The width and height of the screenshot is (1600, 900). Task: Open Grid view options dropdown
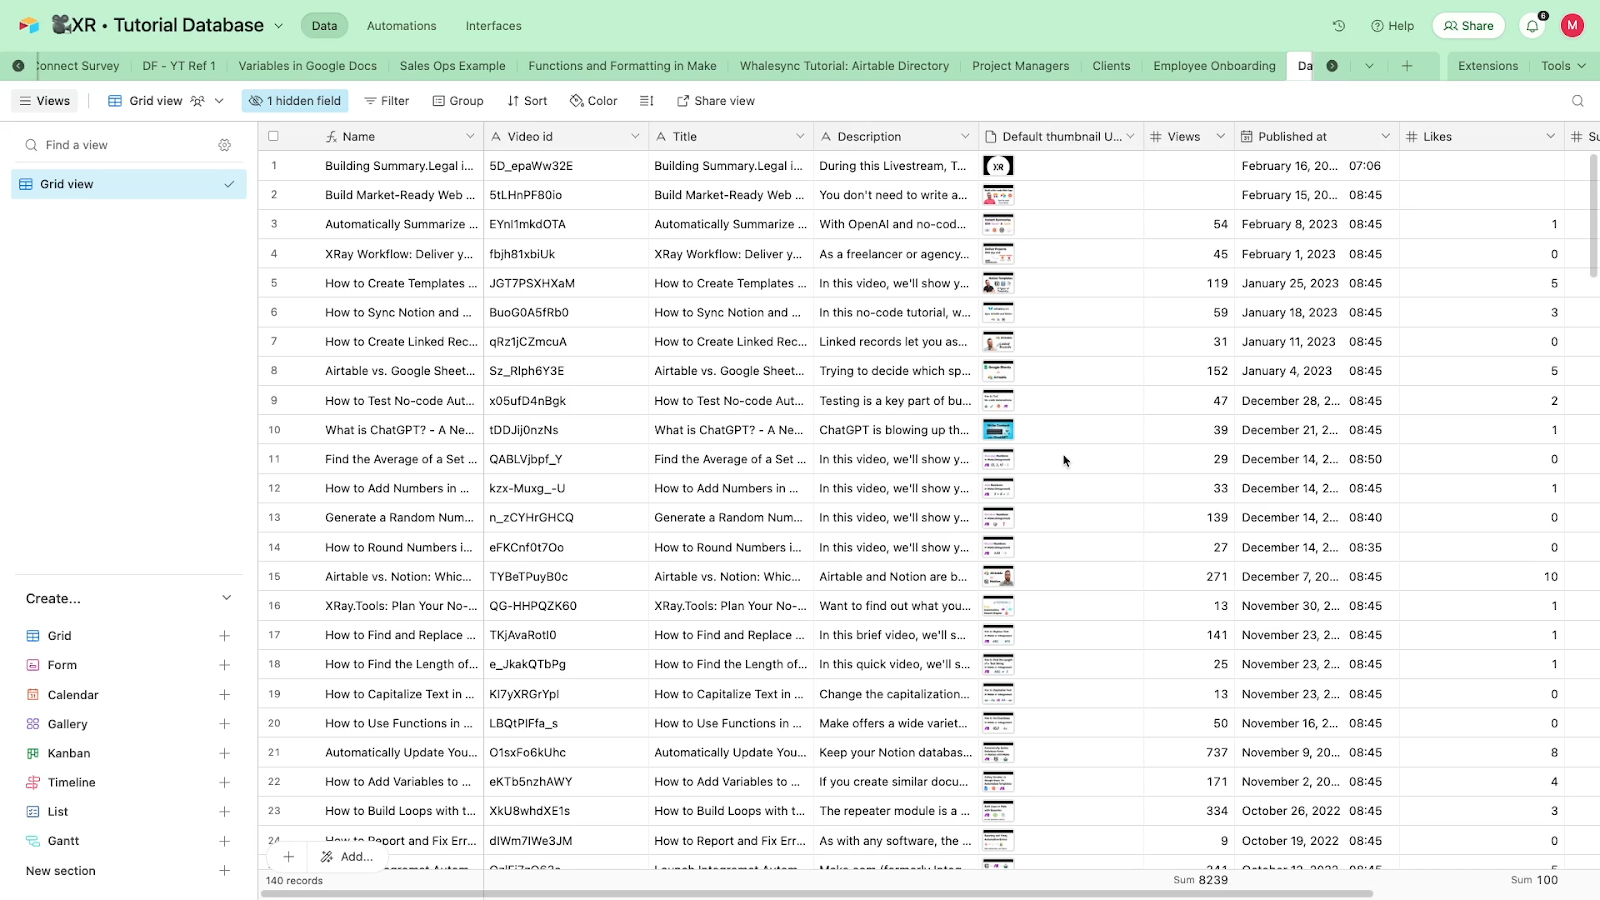coord(219,101)
